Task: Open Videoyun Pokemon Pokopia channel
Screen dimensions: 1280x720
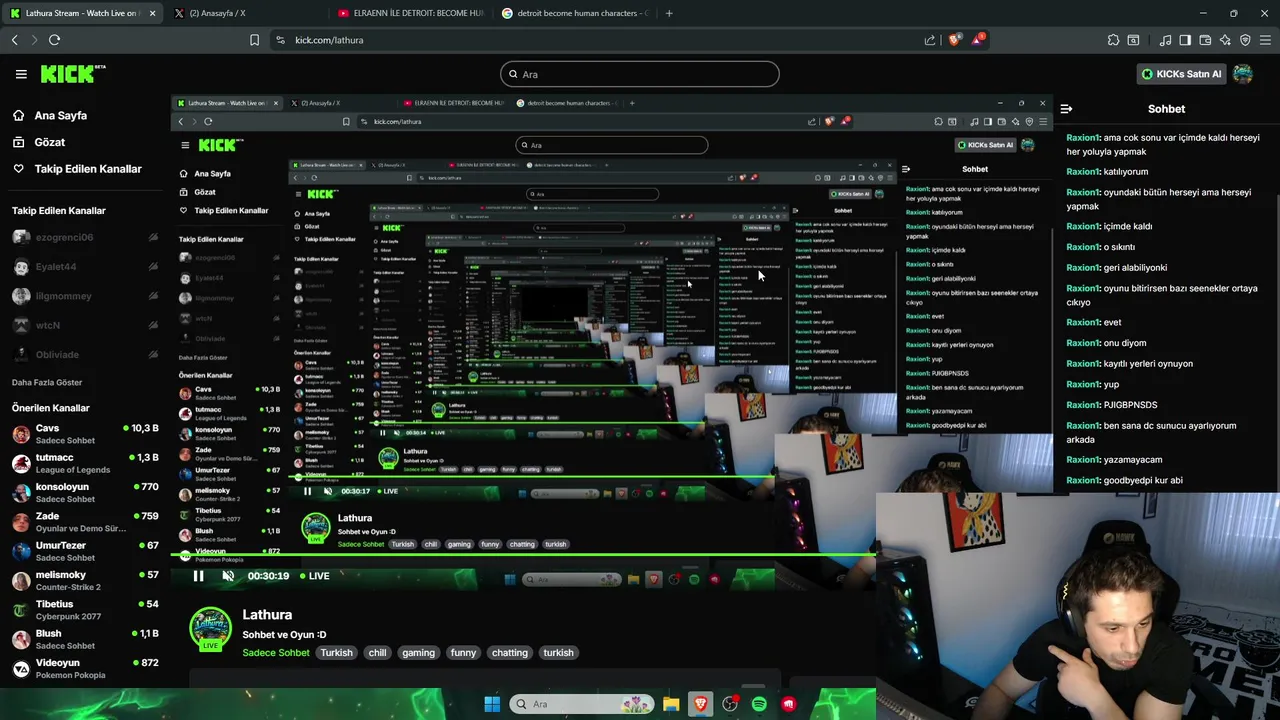Action: click(x=85, y=668)
